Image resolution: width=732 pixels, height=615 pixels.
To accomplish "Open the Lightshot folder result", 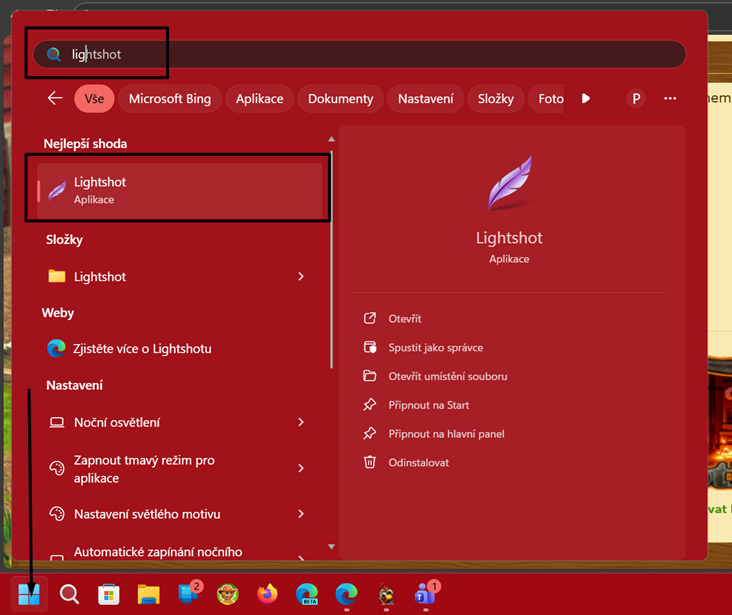I will [180, 276].
